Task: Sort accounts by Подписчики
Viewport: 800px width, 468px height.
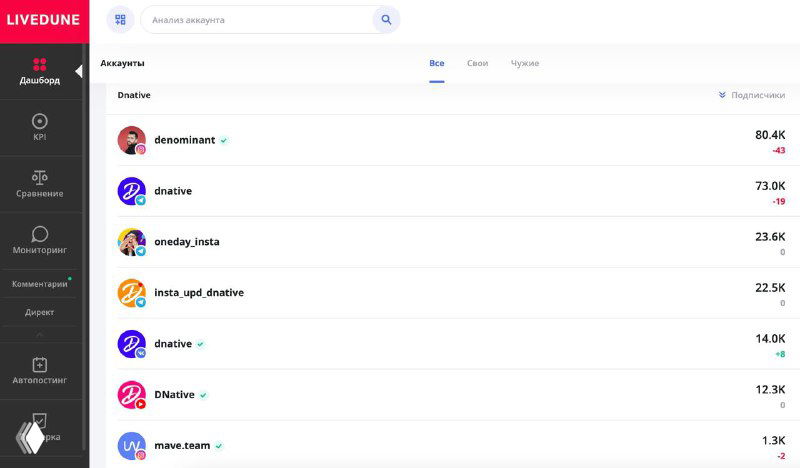Action: tap(751, 95)
